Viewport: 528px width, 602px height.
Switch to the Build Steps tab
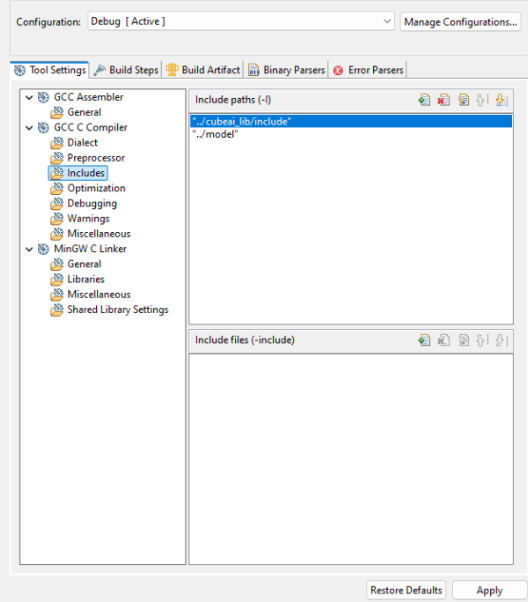pos(126,70)
